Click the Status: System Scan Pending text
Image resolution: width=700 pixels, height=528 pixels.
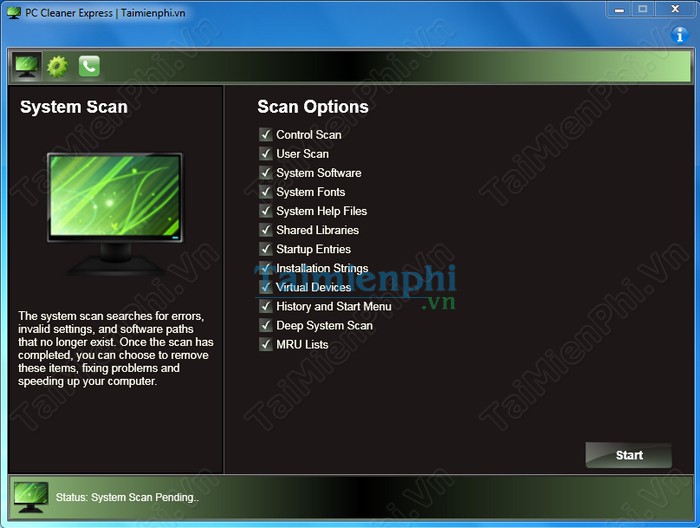[127, 497]
